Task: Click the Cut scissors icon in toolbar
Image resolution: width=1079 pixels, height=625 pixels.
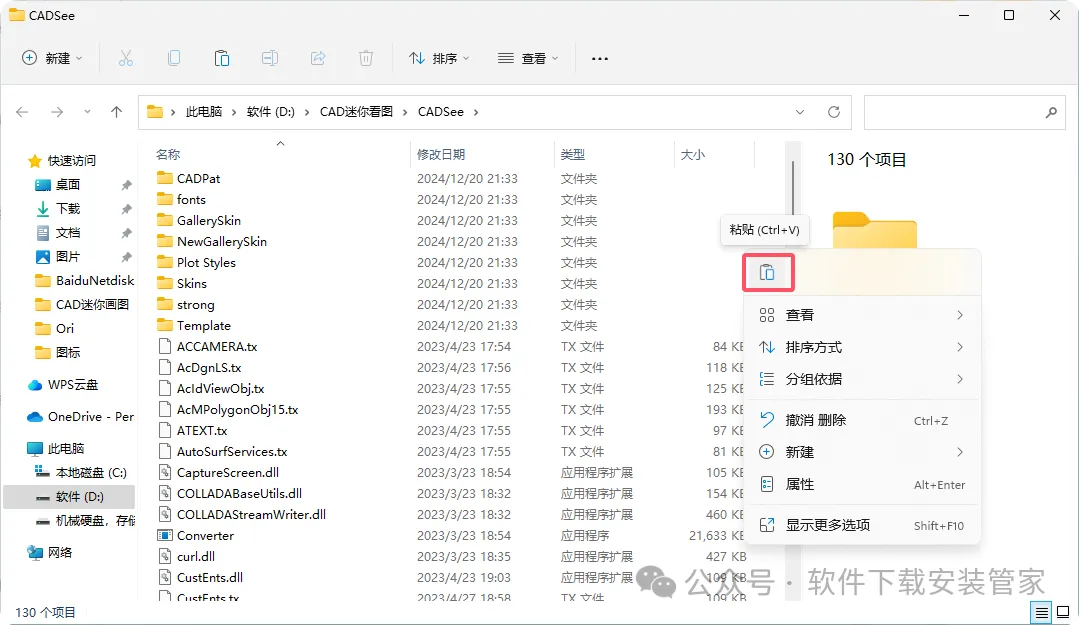Action: (x=125, y=59)
